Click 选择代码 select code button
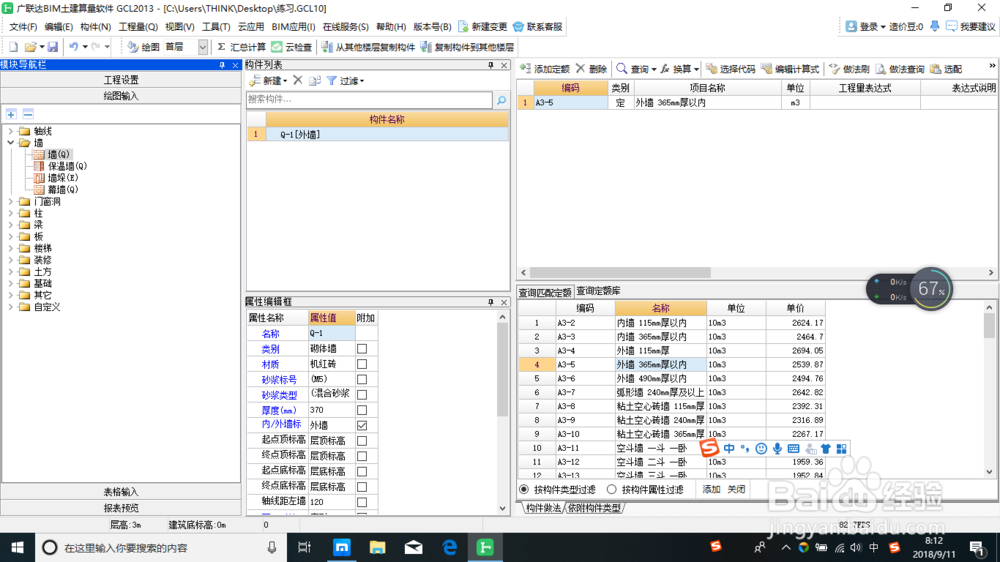The image size is (1000, 562). pyautogui.click(x=731, y=69)
